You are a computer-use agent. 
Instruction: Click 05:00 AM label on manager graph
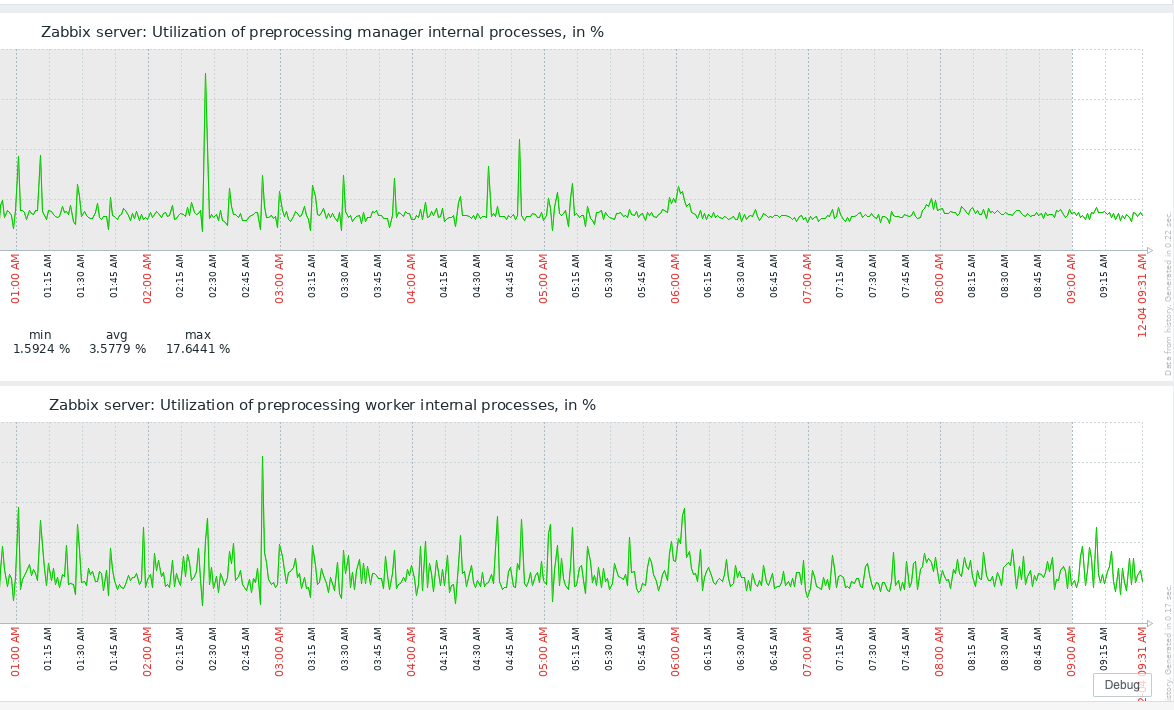click(544, 279)
